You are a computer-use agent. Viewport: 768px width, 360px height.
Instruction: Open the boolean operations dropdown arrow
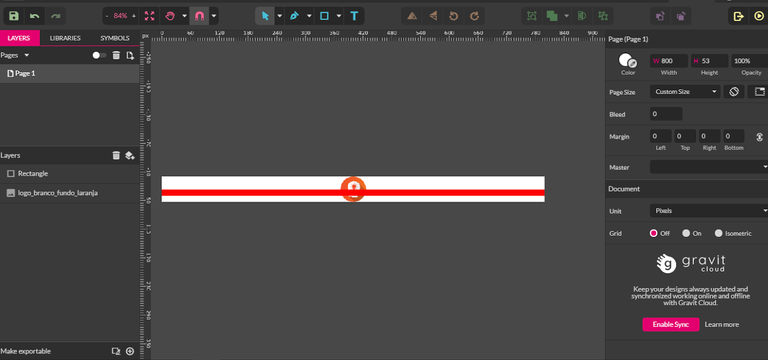tap(567, 16)
